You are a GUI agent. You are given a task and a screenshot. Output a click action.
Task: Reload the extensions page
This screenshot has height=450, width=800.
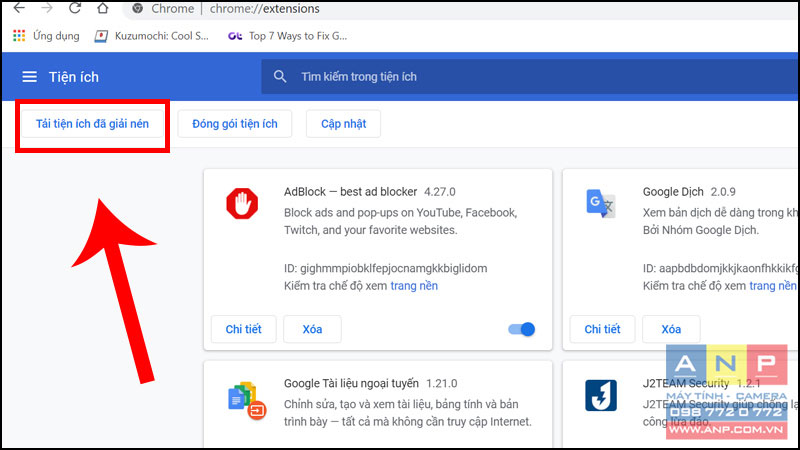75,8
